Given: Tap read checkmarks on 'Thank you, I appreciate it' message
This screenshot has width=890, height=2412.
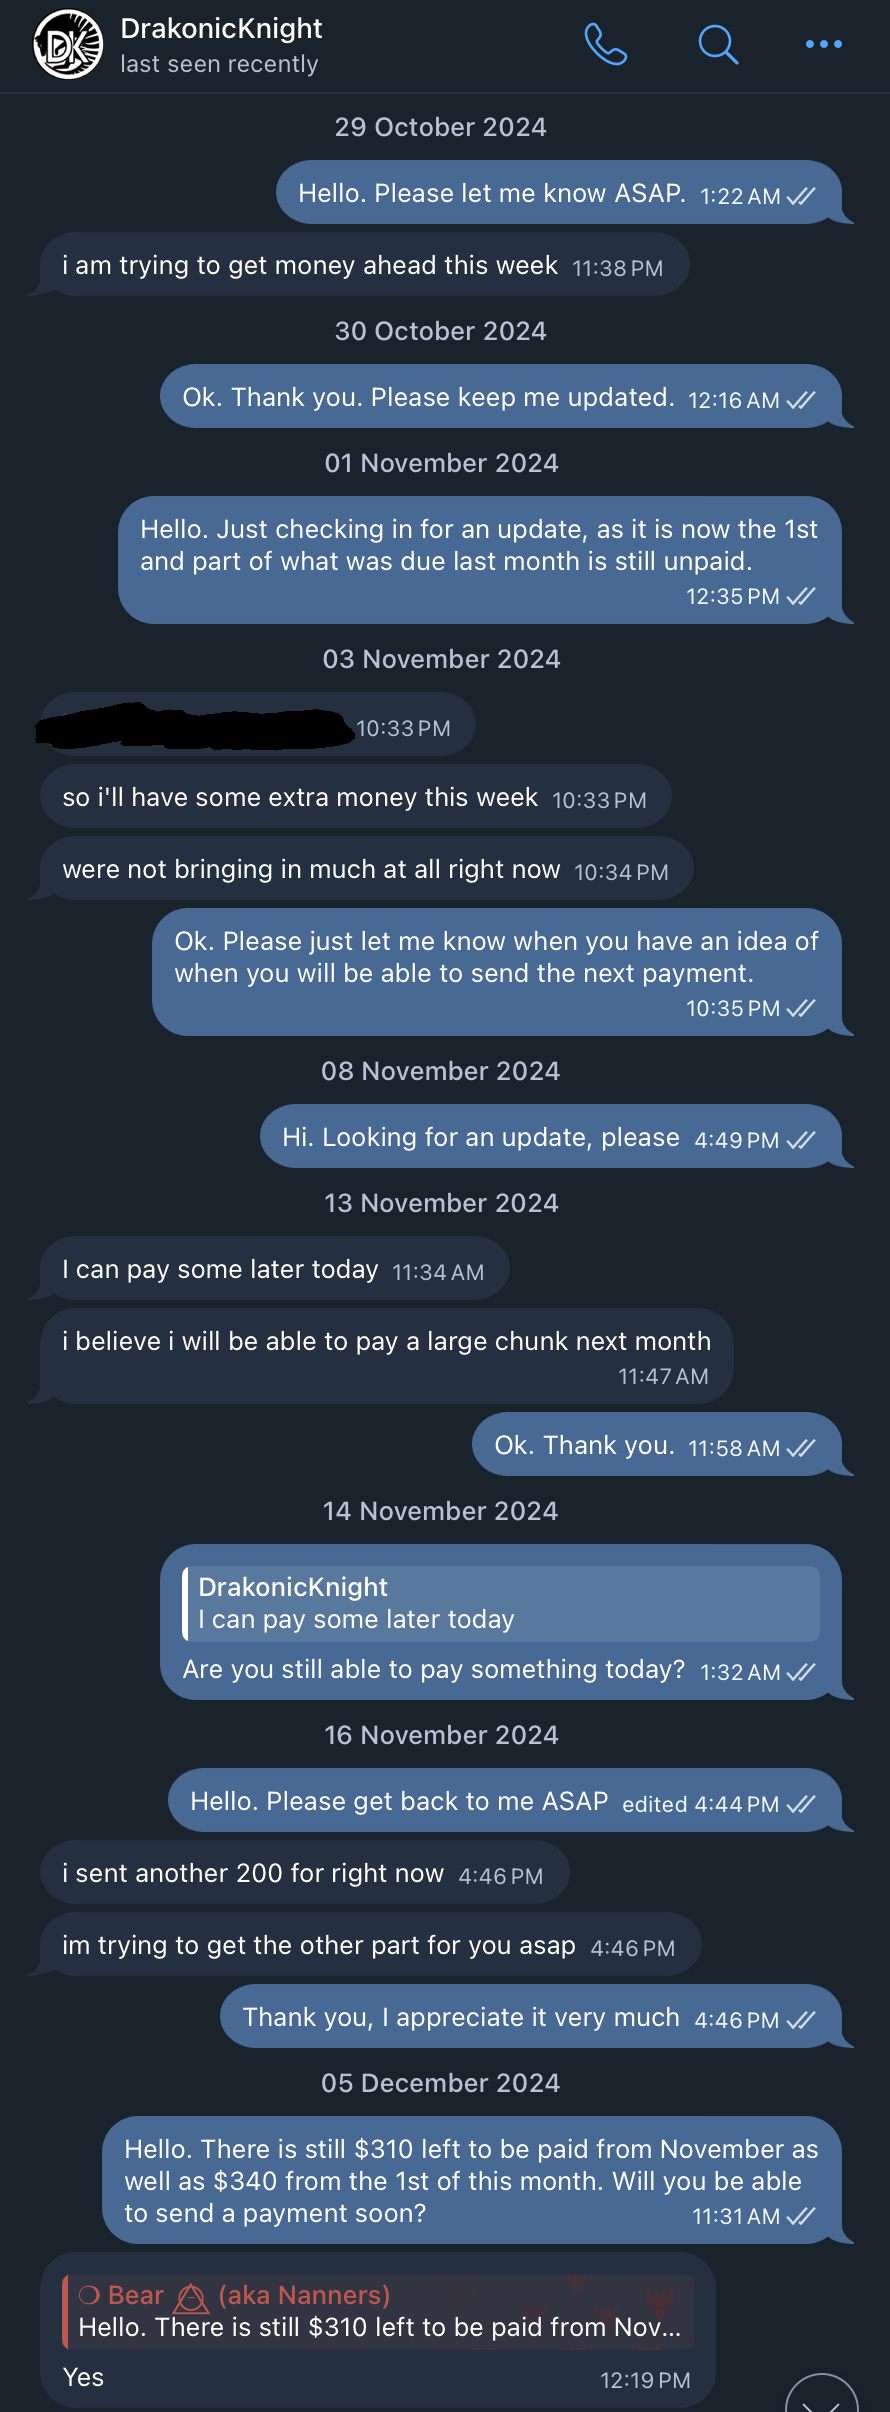Looking at the screenshot, I should click(x=801, y=2020).
